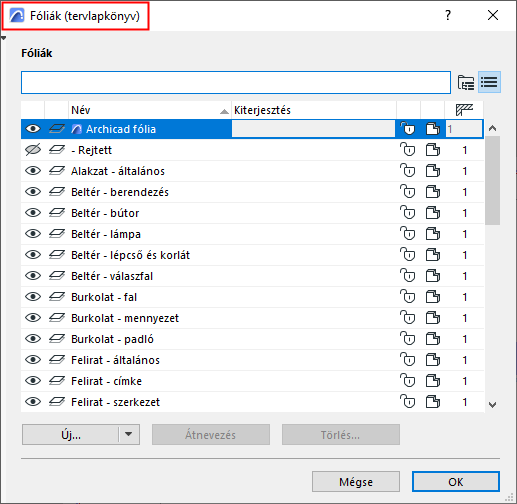This screenshot has width=517, height=504.
Task: Click Kiterjesztés field of Archicad fólia row
Action: (x=313, y=129)
